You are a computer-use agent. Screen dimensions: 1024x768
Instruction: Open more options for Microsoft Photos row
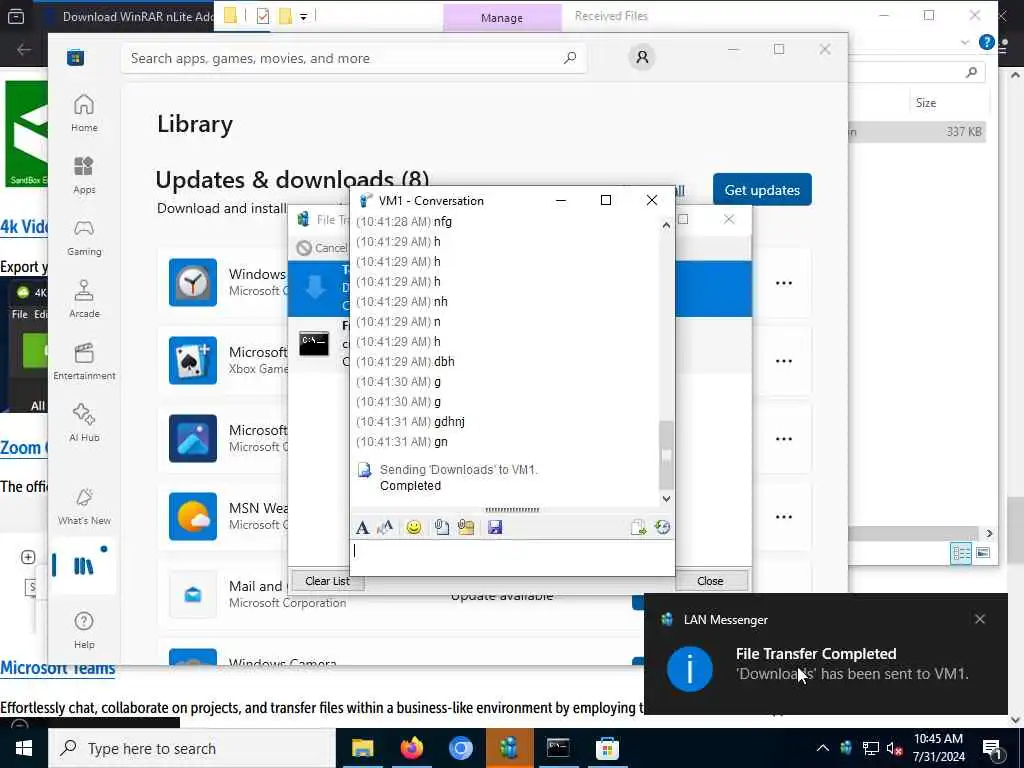784,439
